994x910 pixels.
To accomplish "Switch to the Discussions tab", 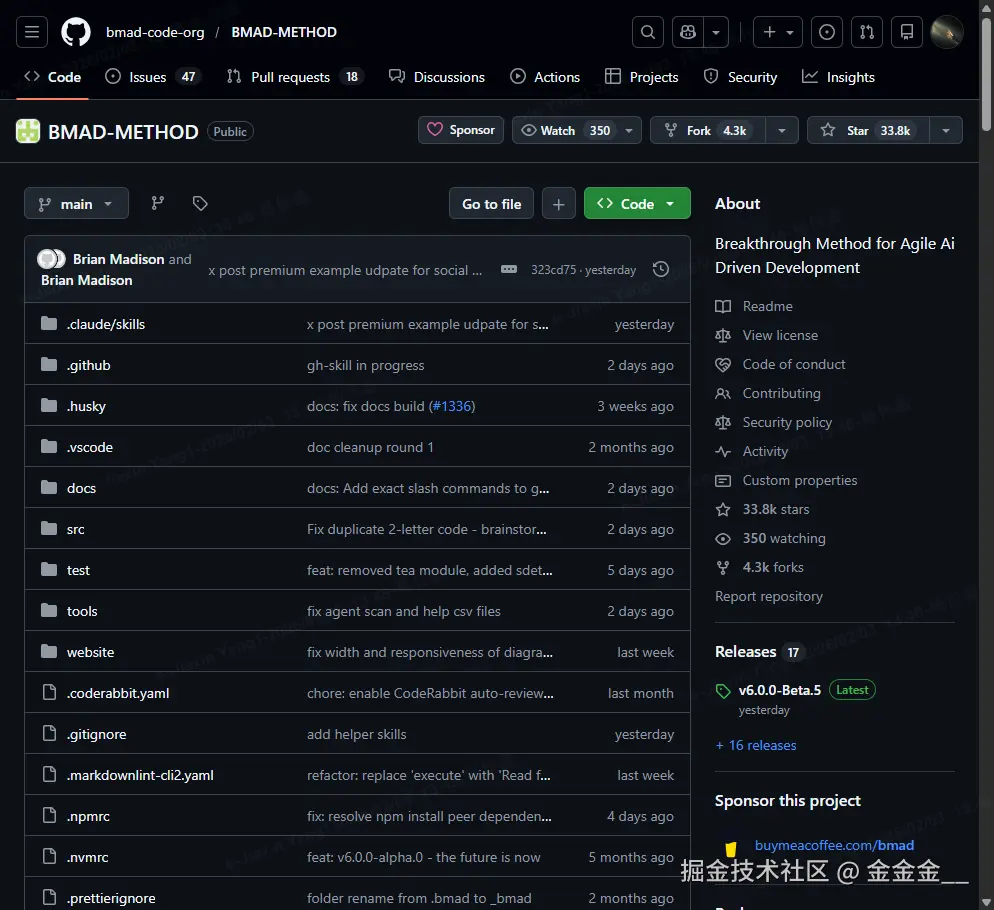I will coord(437,77).
